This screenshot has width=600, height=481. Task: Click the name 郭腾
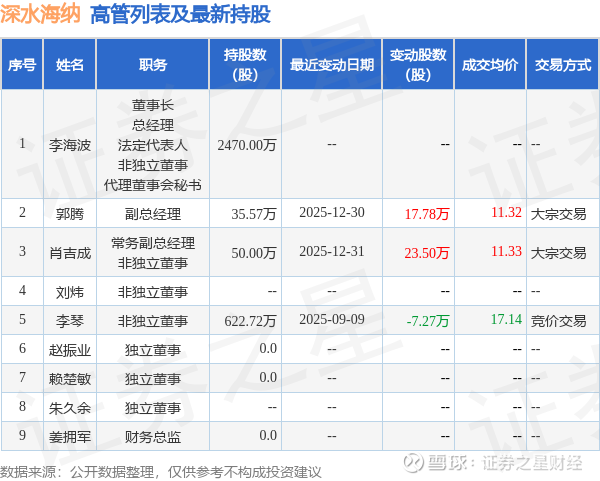70,214
